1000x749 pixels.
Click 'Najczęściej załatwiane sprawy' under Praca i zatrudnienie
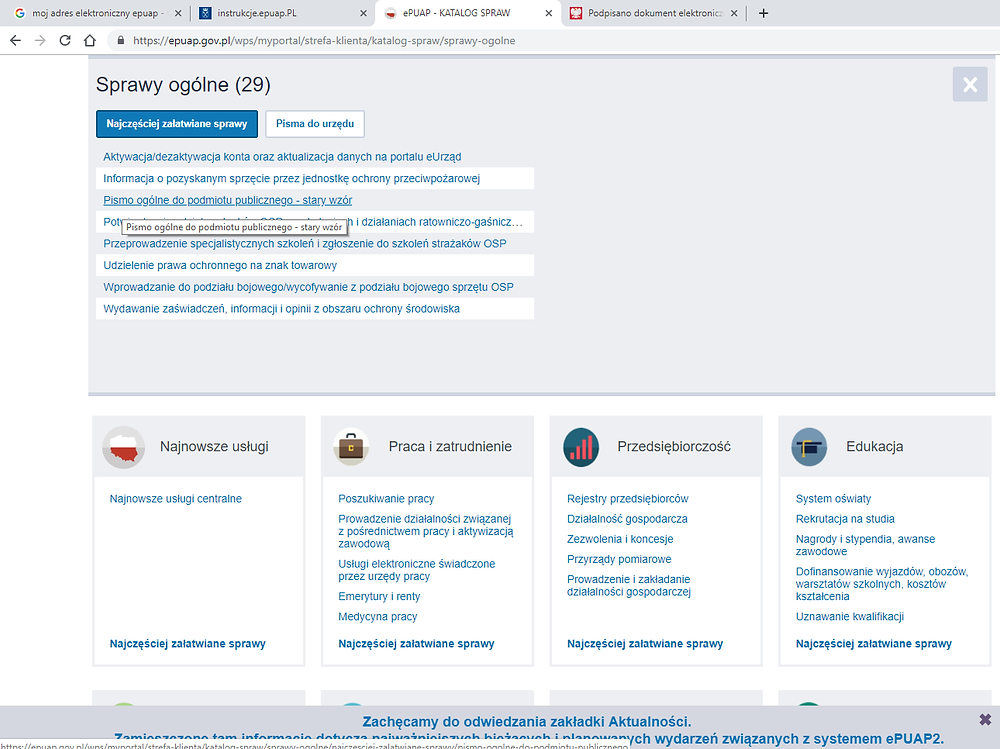point(416,644)
